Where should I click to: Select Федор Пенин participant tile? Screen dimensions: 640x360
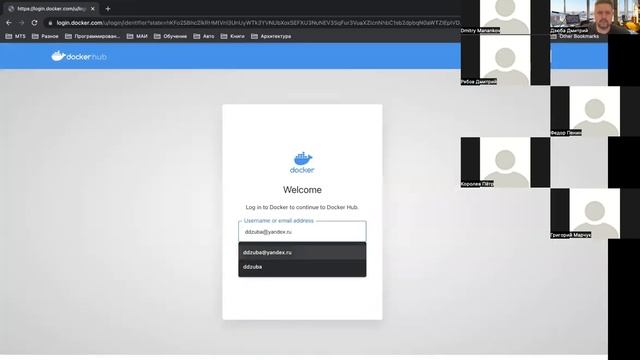click(595, 111)
